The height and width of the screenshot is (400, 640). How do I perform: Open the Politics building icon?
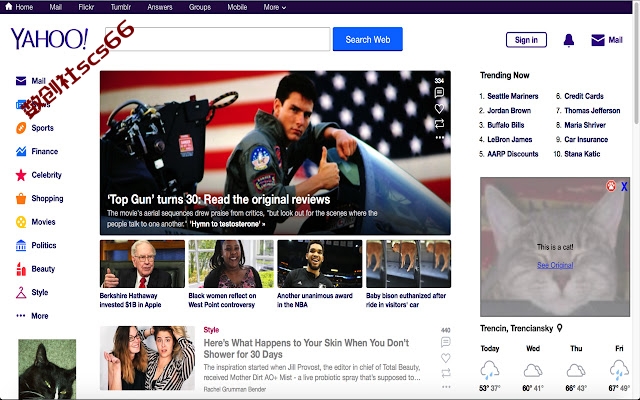(x=21, y=245)
